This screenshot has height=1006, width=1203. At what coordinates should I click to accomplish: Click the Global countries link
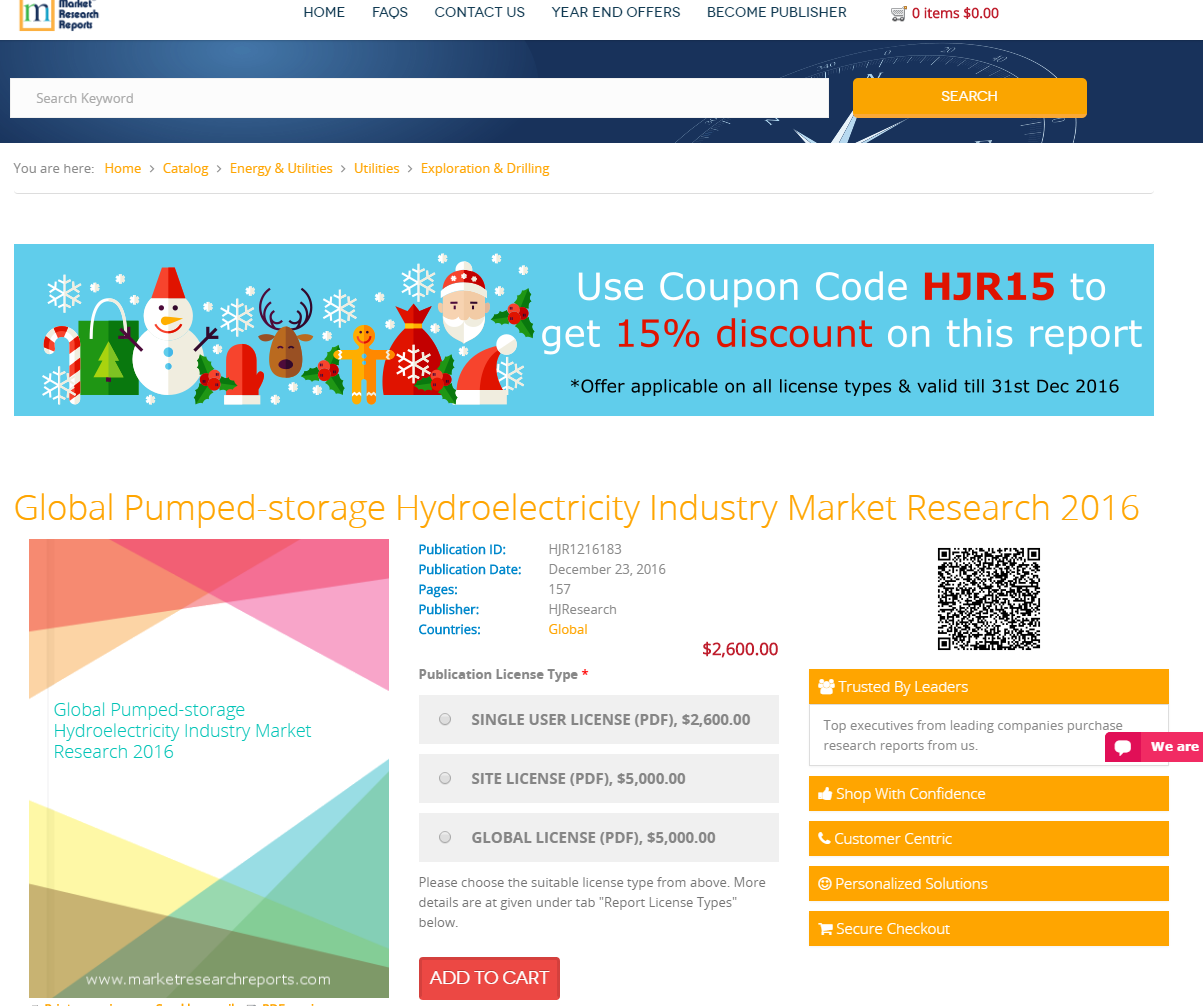pos(568,630)
